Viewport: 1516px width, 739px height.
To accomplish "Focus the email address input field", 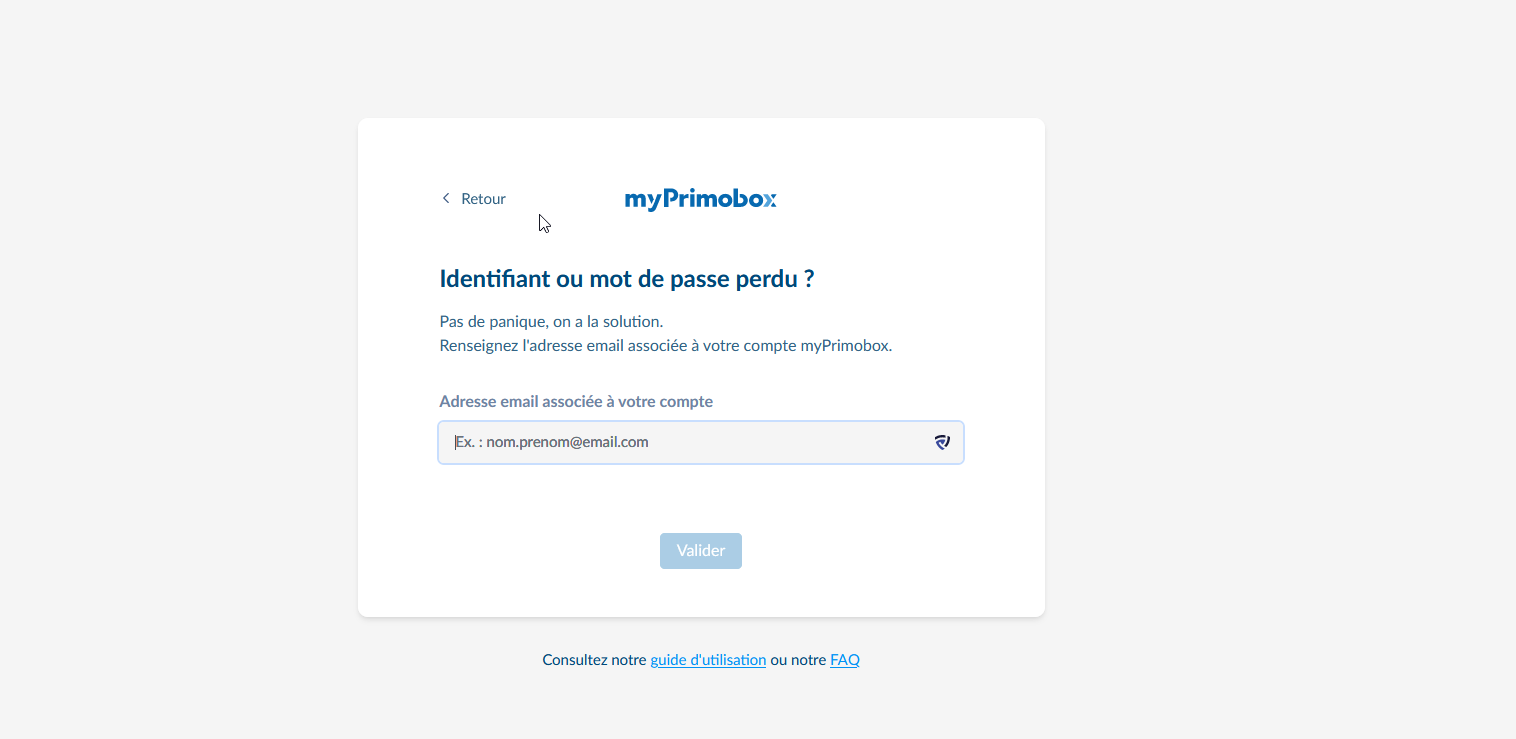I will (x=690, y=442).
